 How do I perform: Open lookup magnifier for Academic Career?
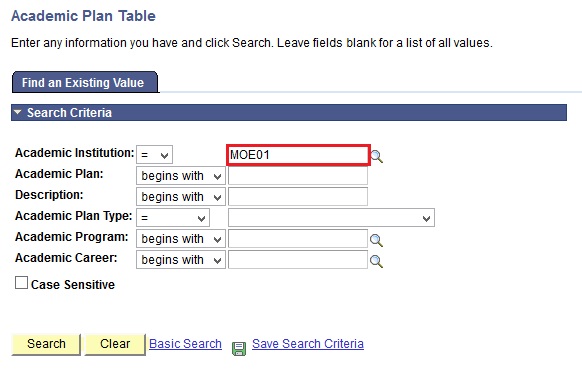pyautogui.click(x=376, y=261)
